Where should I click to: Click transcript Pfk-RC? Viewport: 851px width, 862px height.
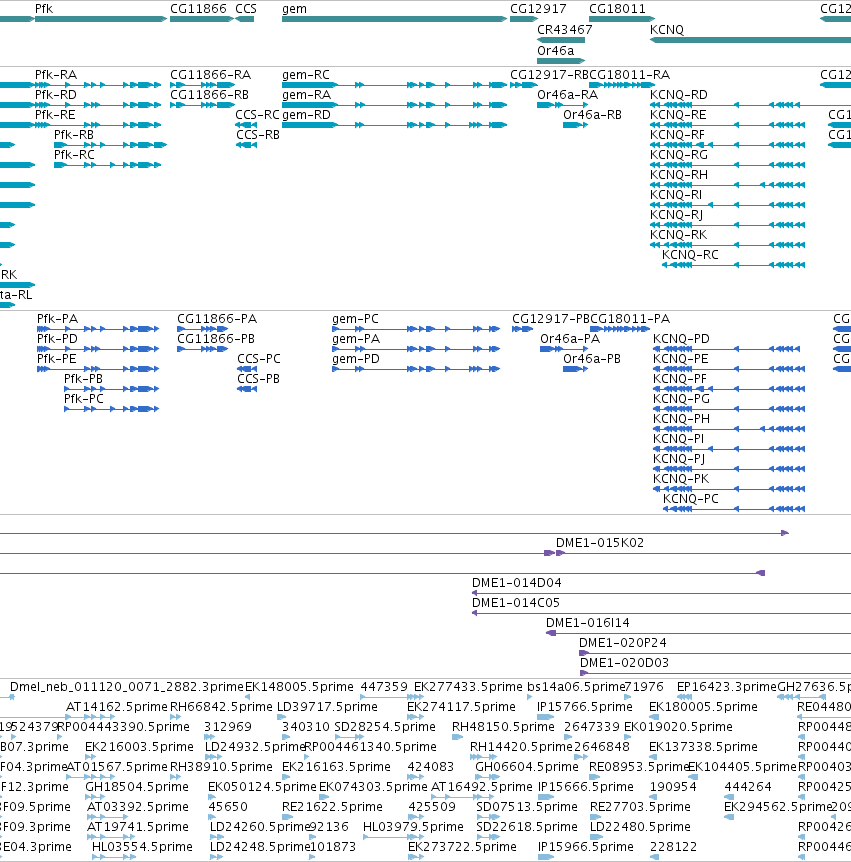[107, 165]
